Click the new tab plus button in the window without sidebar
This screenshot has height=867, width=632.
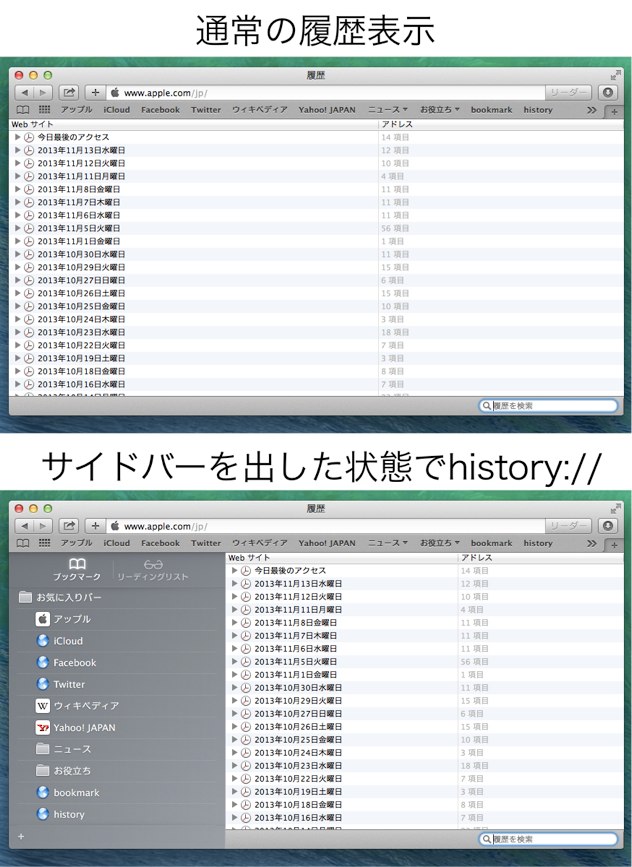(x=614, y=112)
